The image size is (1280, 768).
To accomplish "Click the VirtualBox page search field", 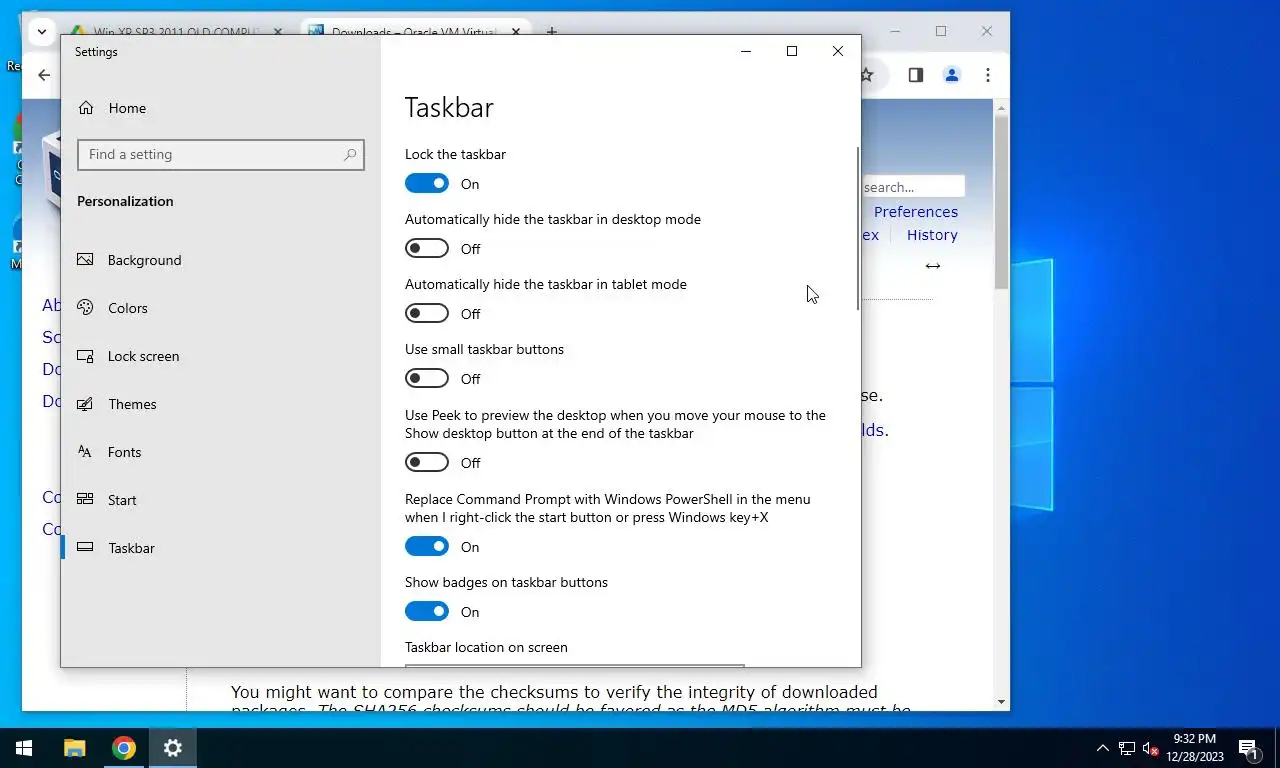I will [x=913, y=187].
